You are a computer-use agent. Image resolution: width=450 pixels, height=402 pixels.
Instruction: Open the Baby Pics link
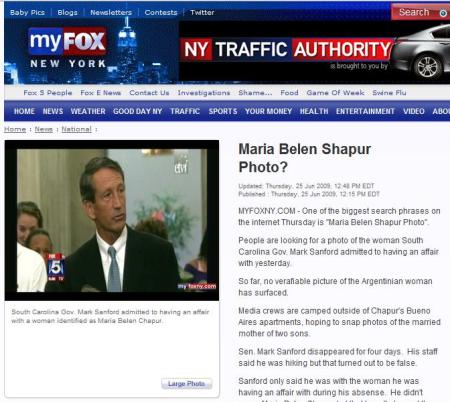click(x=27, y=13)
